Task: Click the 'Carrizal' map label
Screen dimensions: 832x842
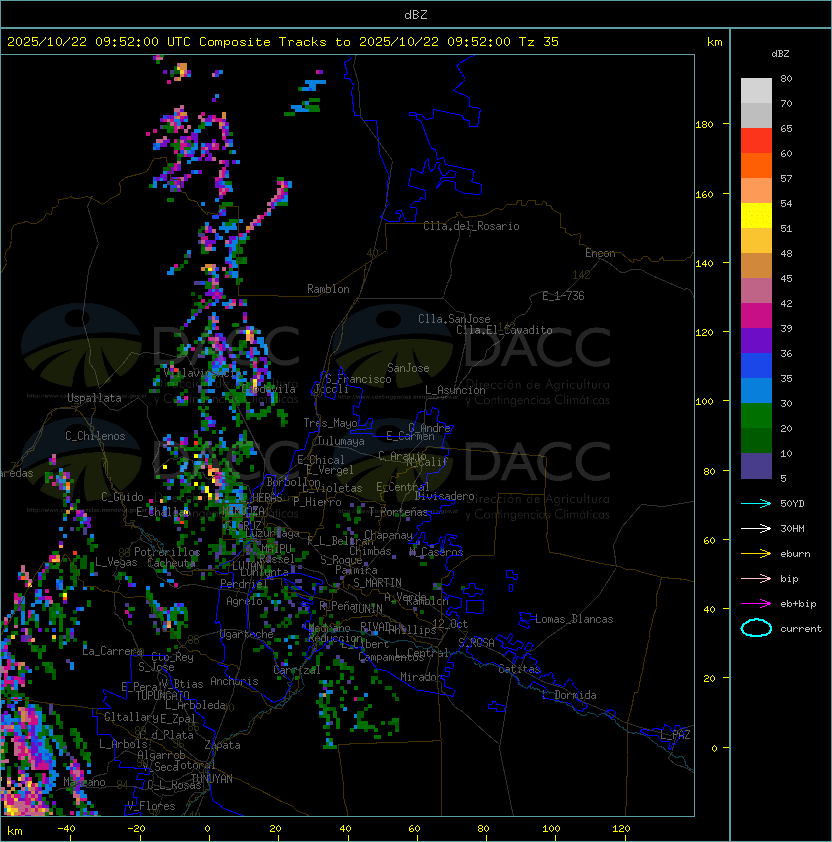Action: tap(296, 670)
